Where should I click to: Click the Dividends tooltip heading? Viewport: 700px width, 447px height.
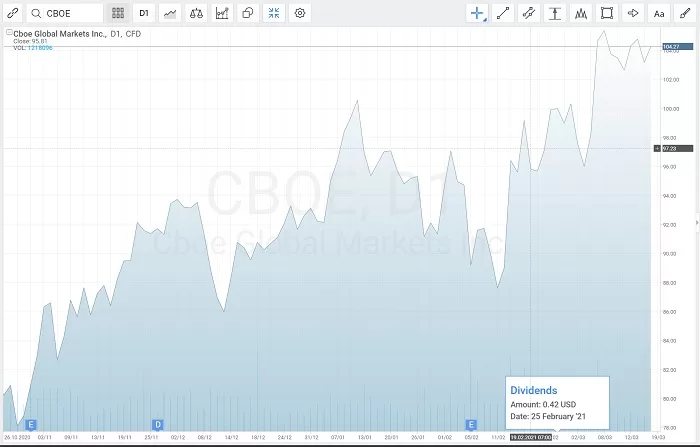click(x=533, y=390)
